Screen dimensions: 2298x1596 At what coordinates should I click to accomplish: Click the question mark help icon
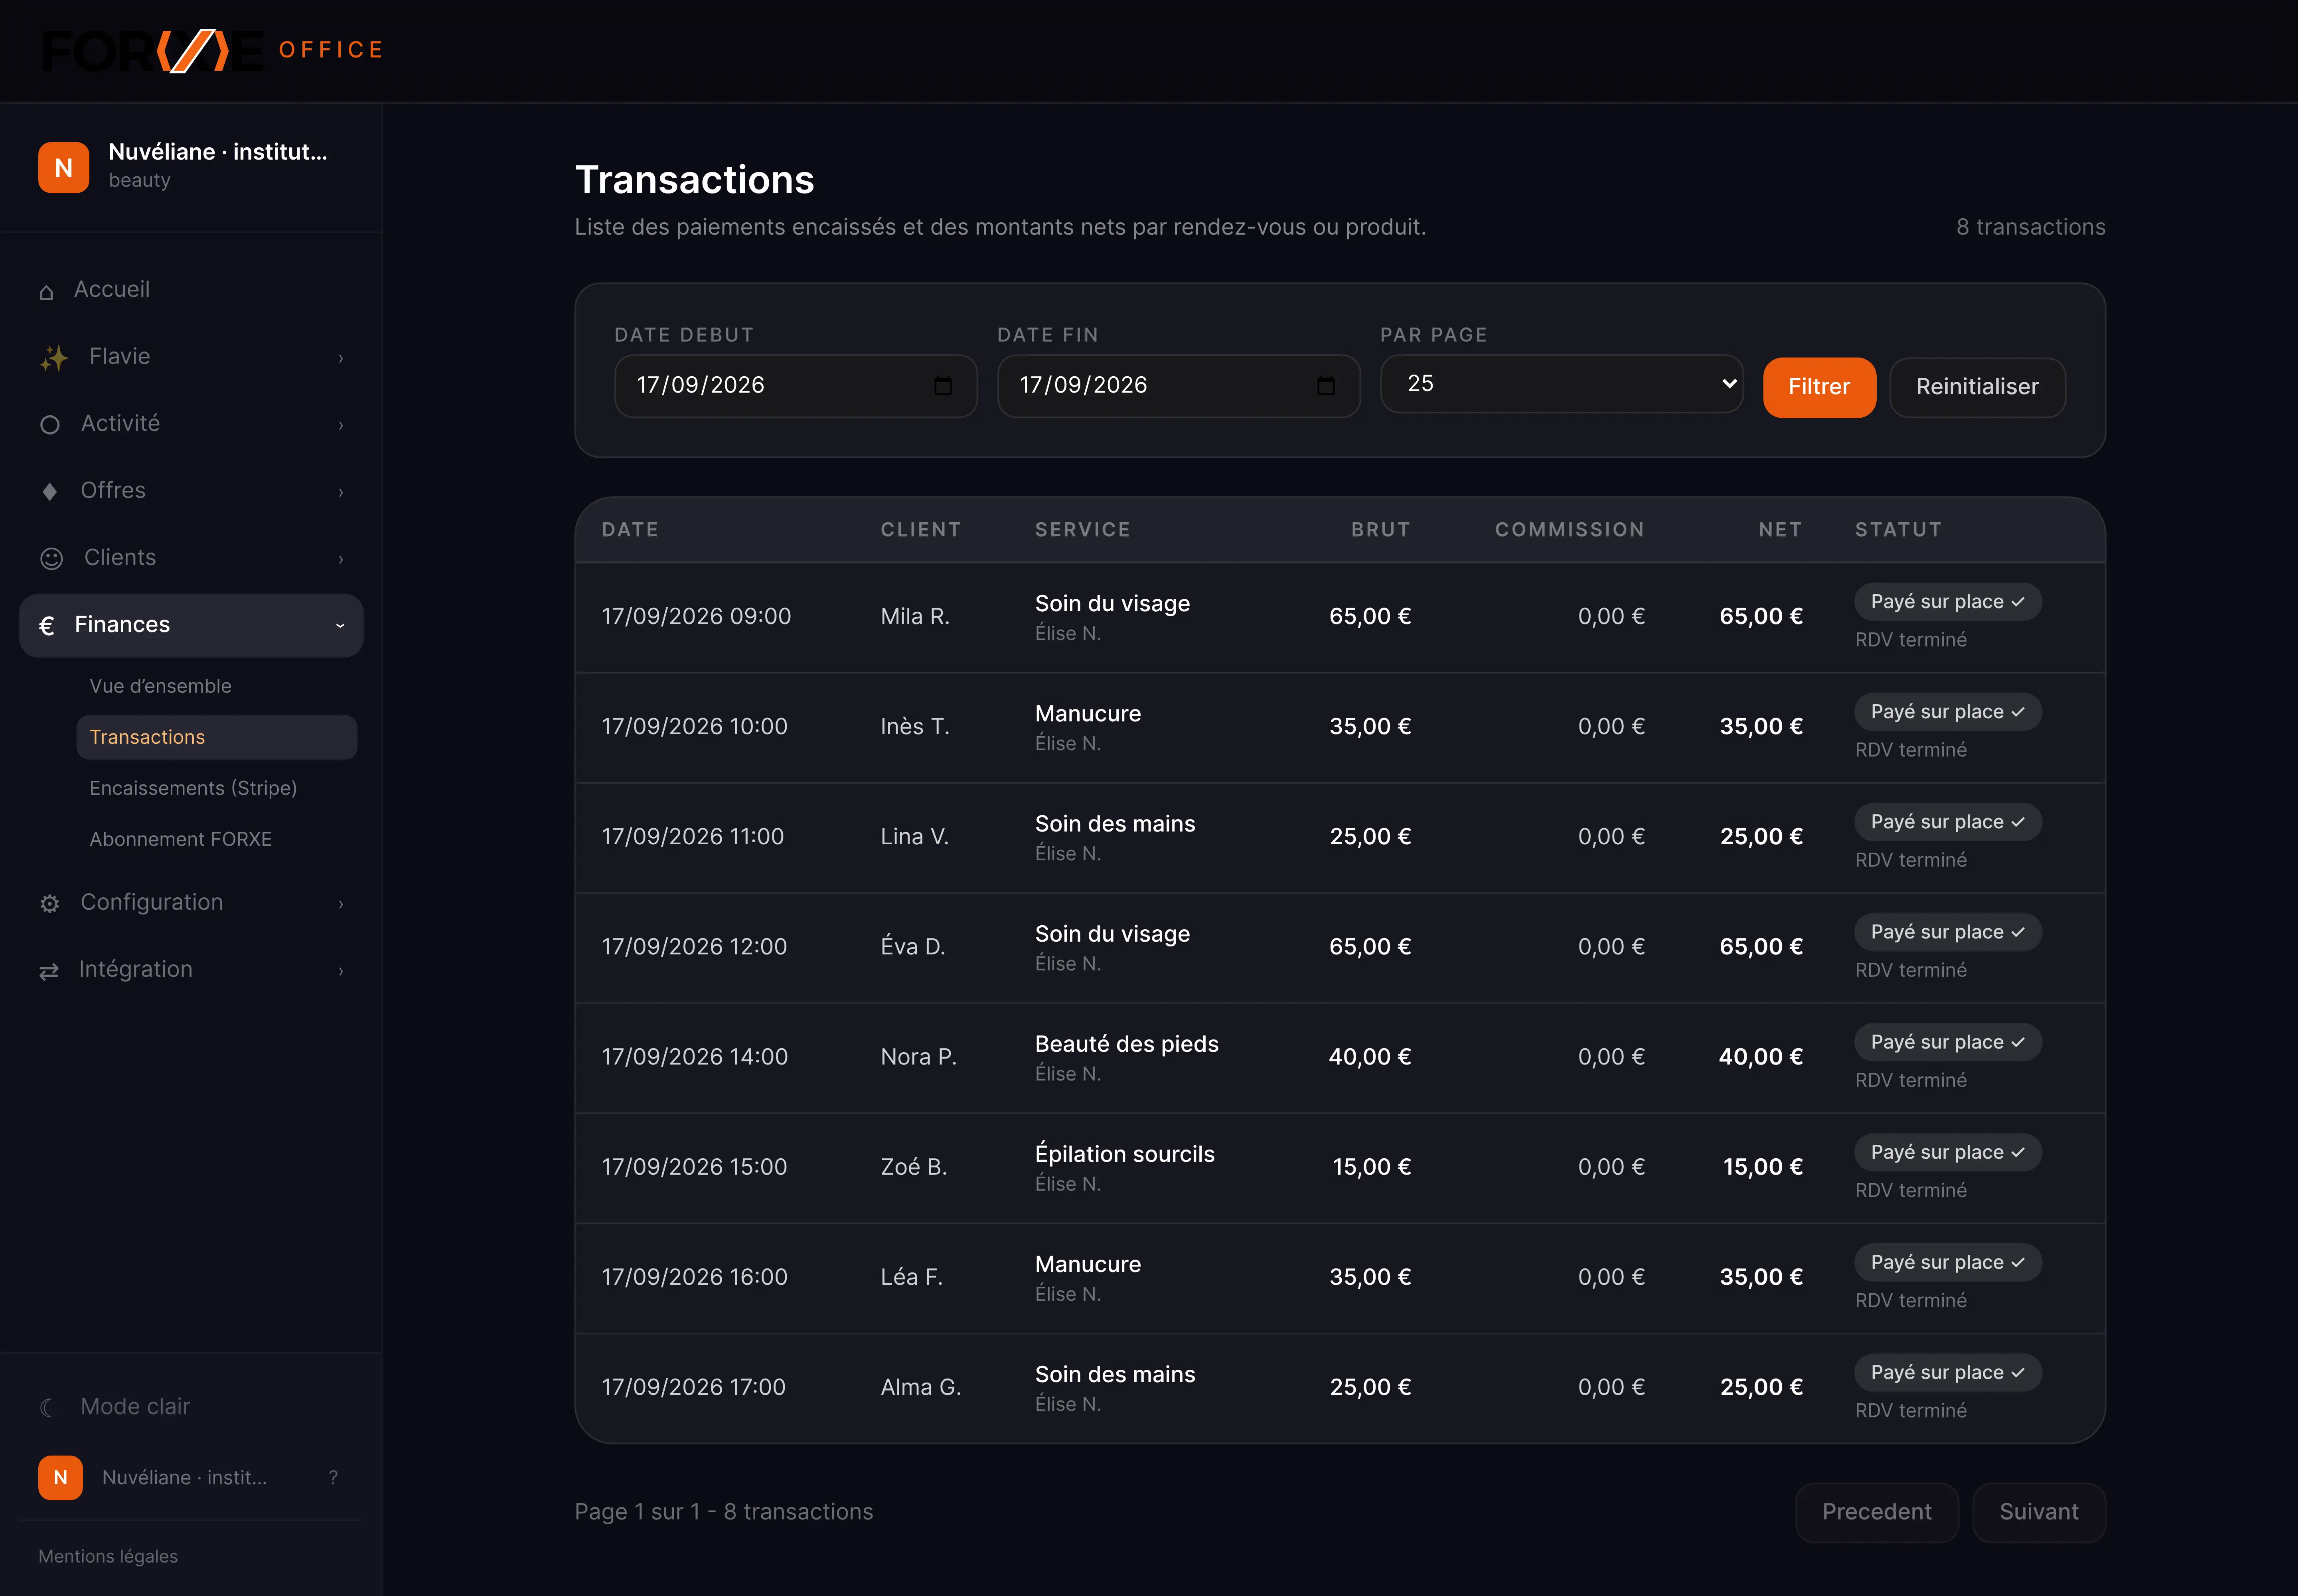click(x=333, y=1477)
